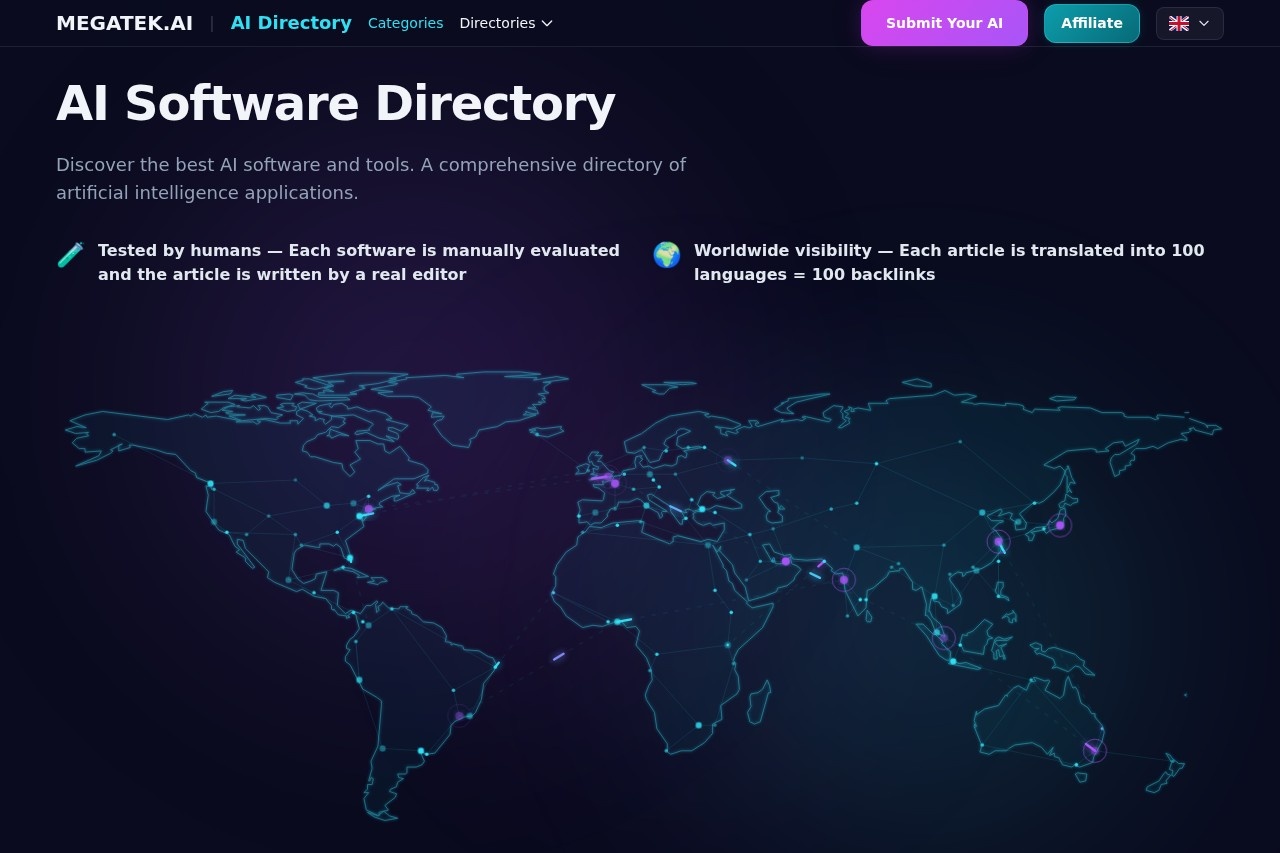Go to Categories in the navigation bar

pyautogui.click(x=405, y=23)
